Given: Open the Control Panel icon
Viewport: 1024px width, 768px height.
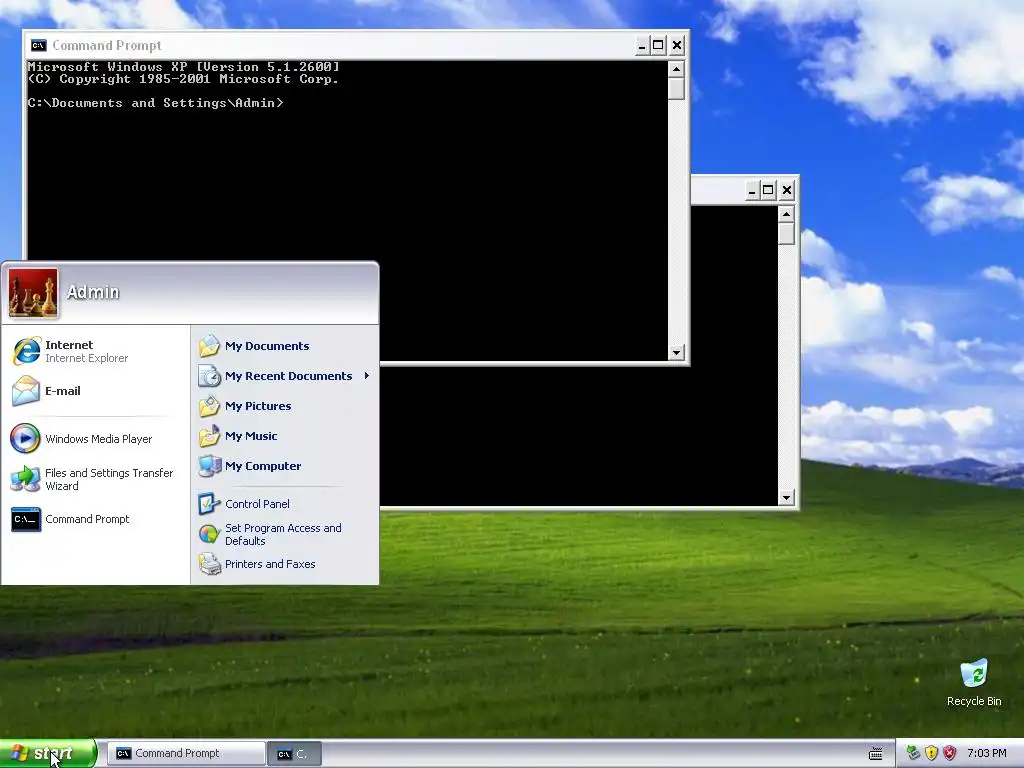Looking at the screenshot, I should click(209, 504).
